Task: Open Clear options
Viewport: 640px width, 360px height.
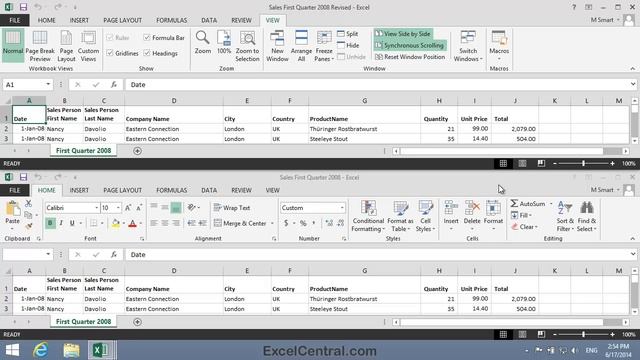Action: [524, 227]
